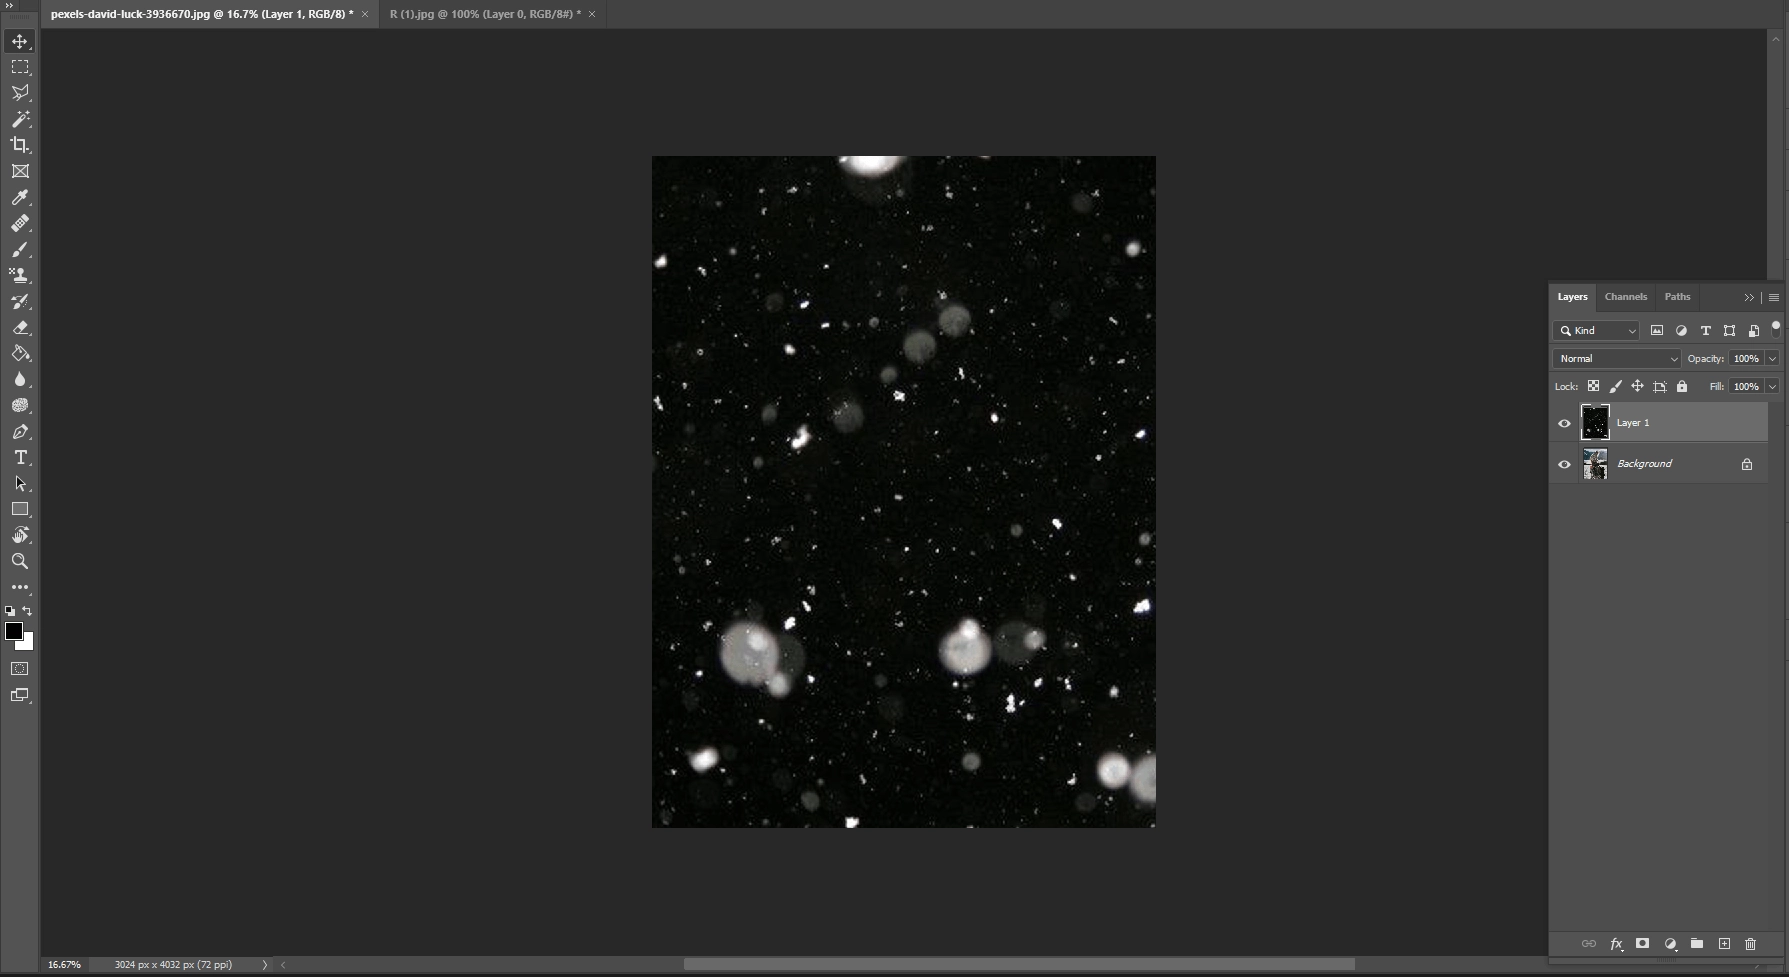Open layer style fx menu
The width and height of the screenshot is (1789, 977).
[1616, 943]
